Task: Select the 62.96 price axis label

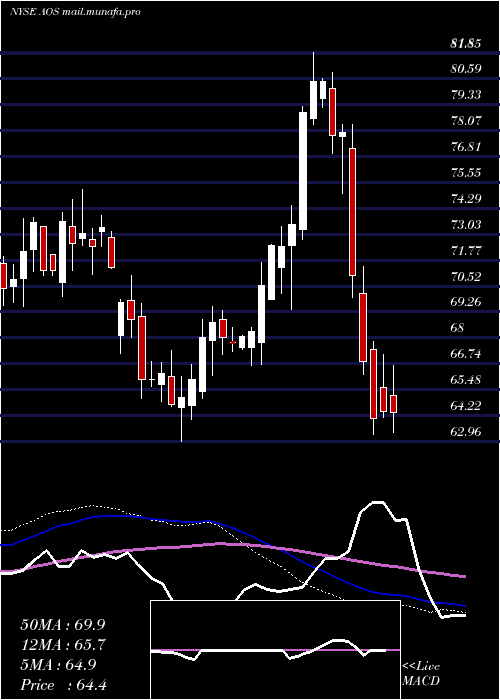Action: click(466, 432)
